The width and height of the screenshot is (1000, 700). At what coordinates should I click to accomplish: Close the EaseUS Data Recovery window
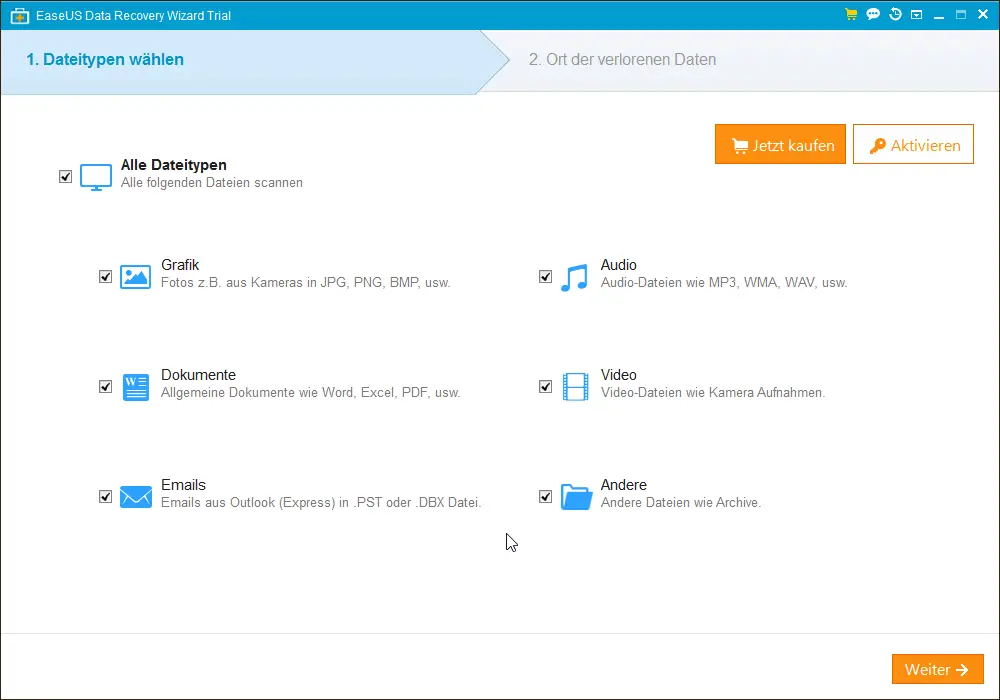(x=983, y=14)
